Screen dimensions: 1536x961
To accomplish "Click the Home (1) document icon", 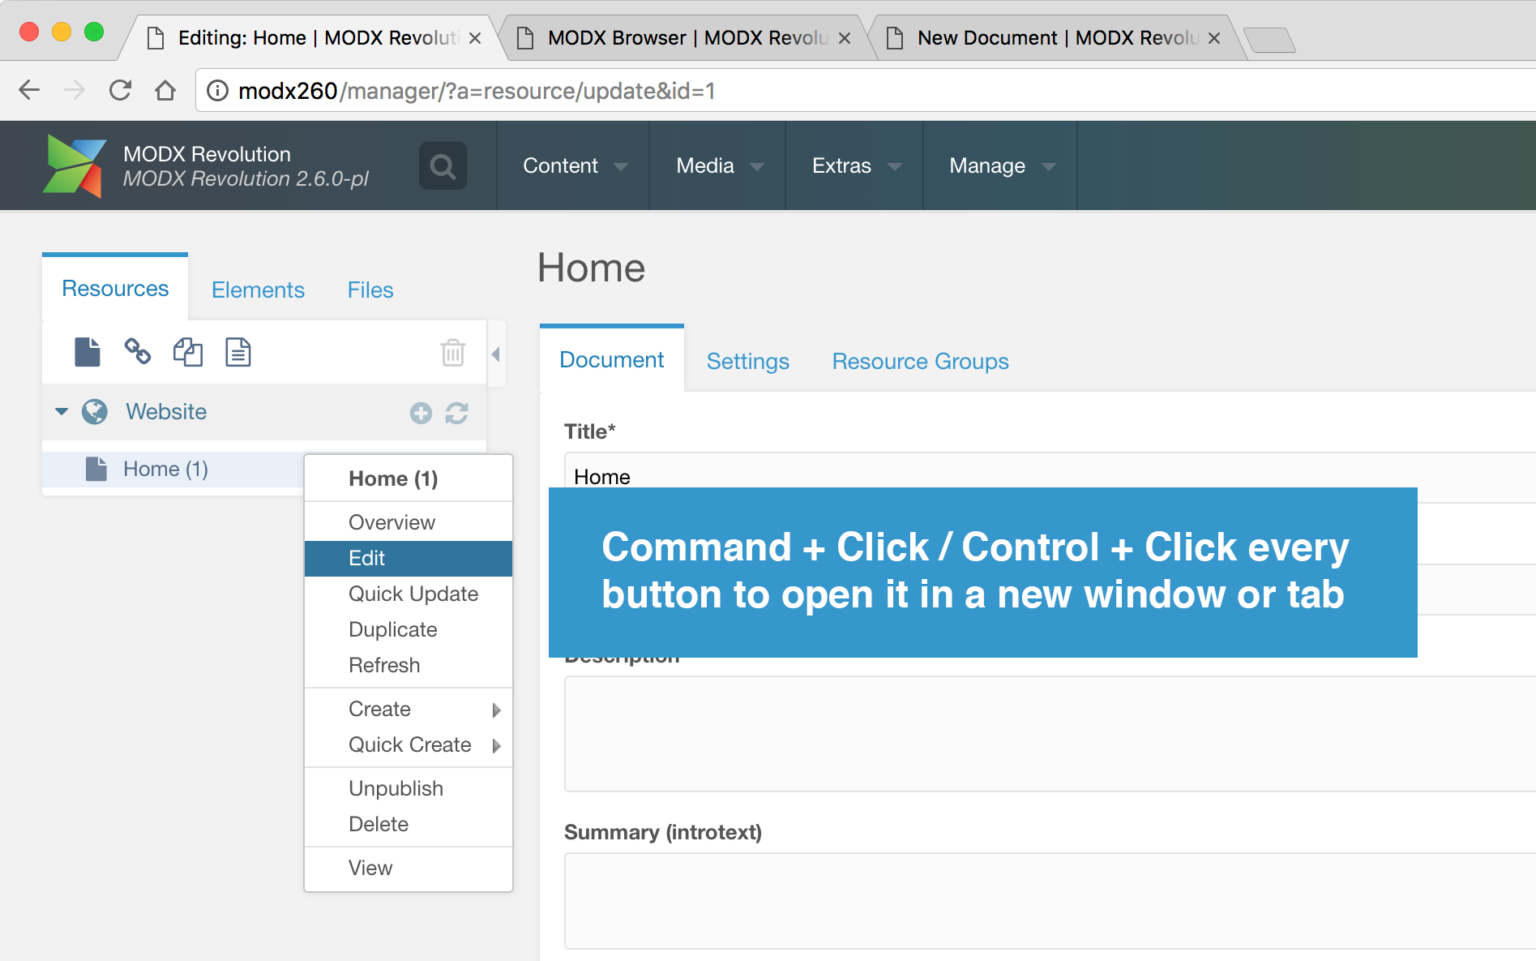I will click(x=96, y=469).
